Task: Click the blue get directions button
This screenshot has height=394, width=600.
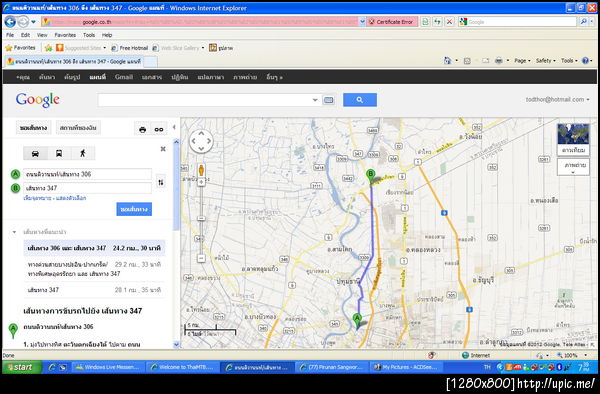Action: (x=134, y=209)
